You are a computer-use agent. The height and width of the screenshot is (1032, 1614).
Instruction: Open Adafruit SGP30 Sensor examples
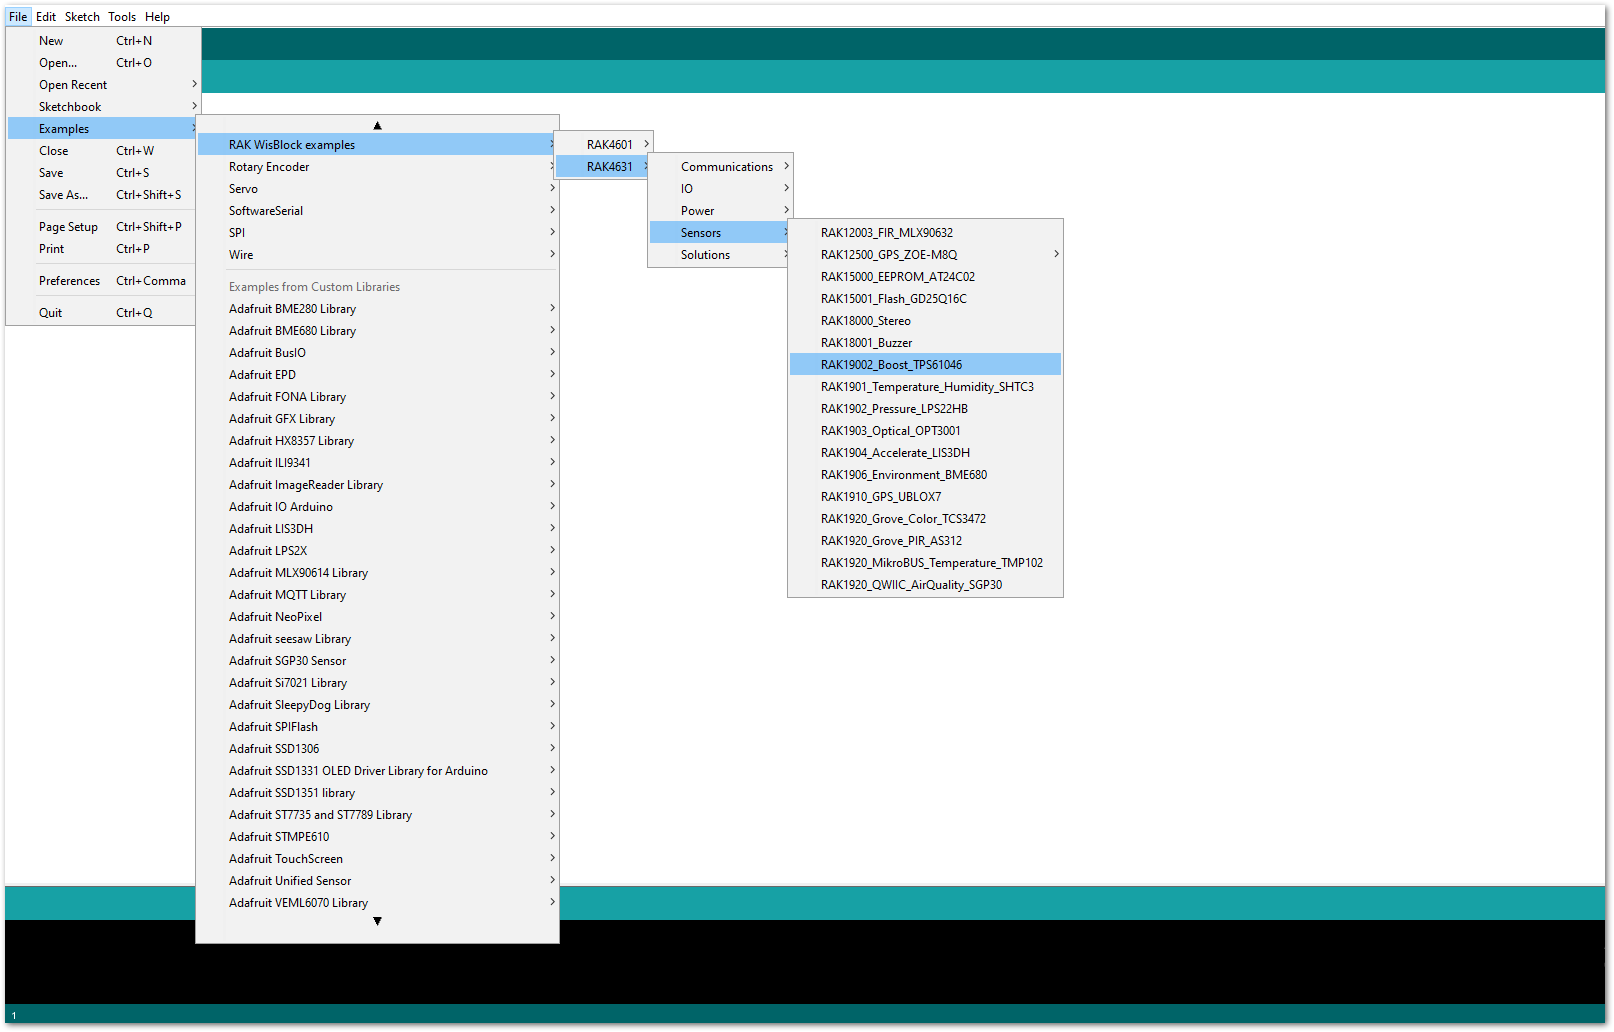coord(377,661)
